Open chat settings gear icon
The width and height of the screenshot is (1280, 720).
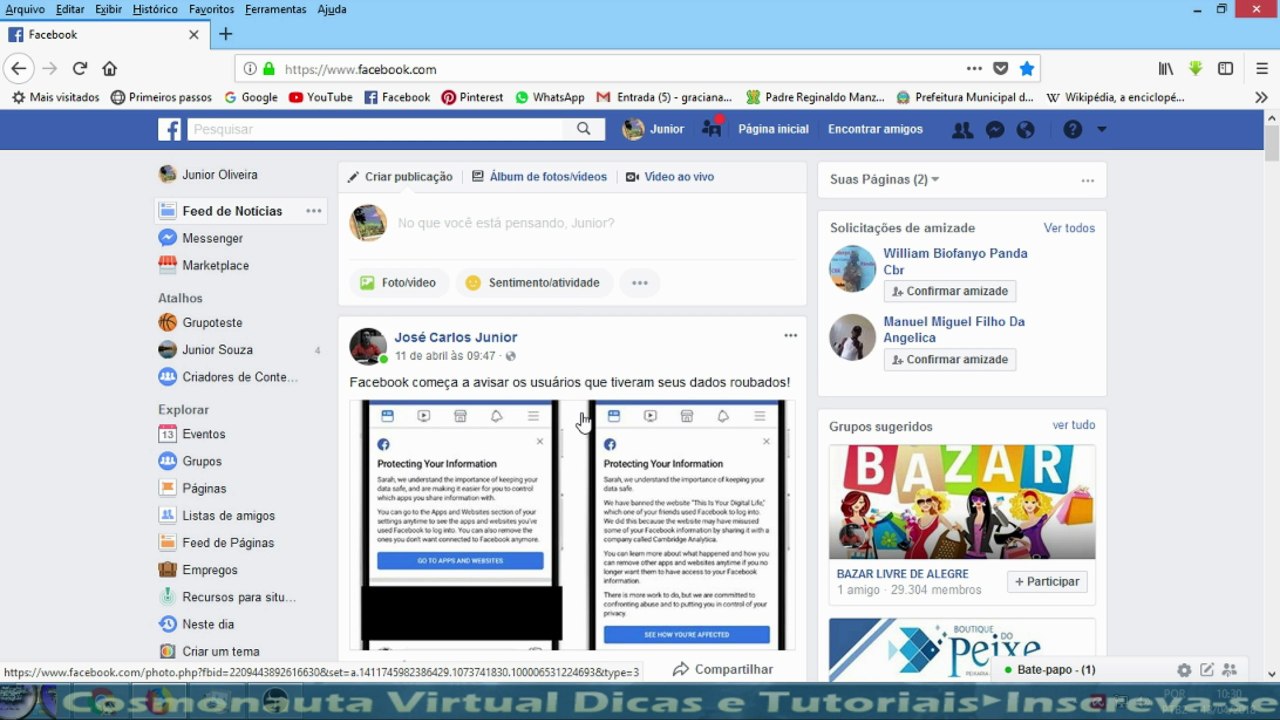[x=1184, y=670]
